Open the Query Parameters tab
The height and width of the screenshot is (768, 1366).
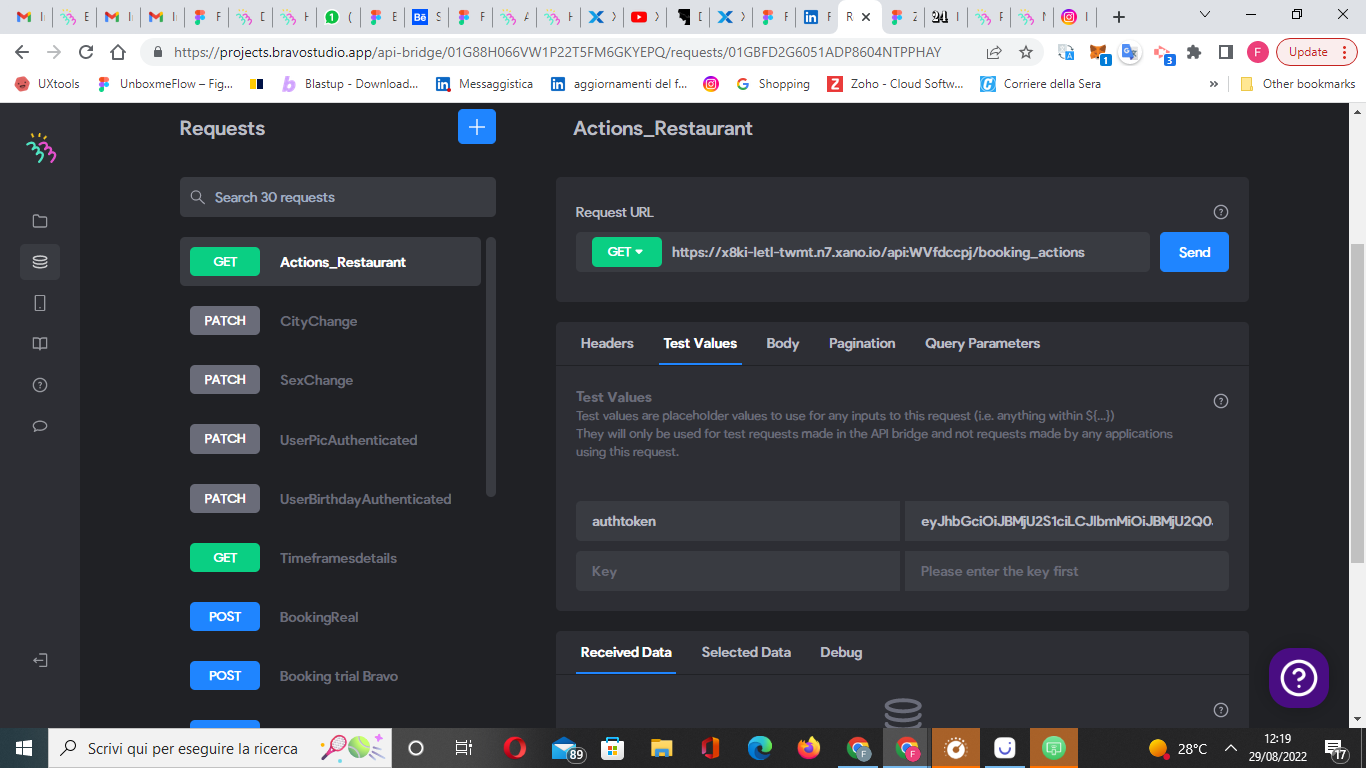982,343
